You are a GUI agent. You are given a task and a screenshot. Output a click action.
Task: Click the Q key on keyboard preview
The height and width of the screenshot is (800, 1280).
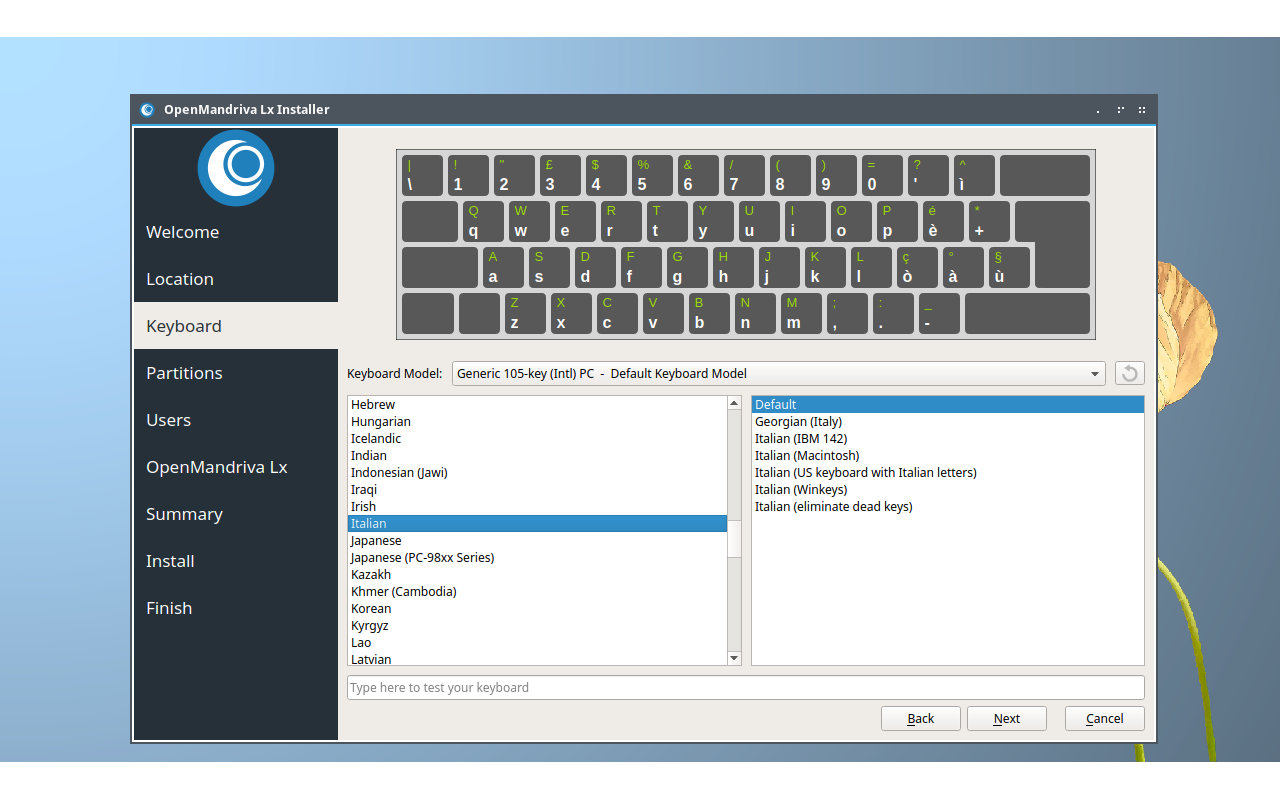pos(483,221)
